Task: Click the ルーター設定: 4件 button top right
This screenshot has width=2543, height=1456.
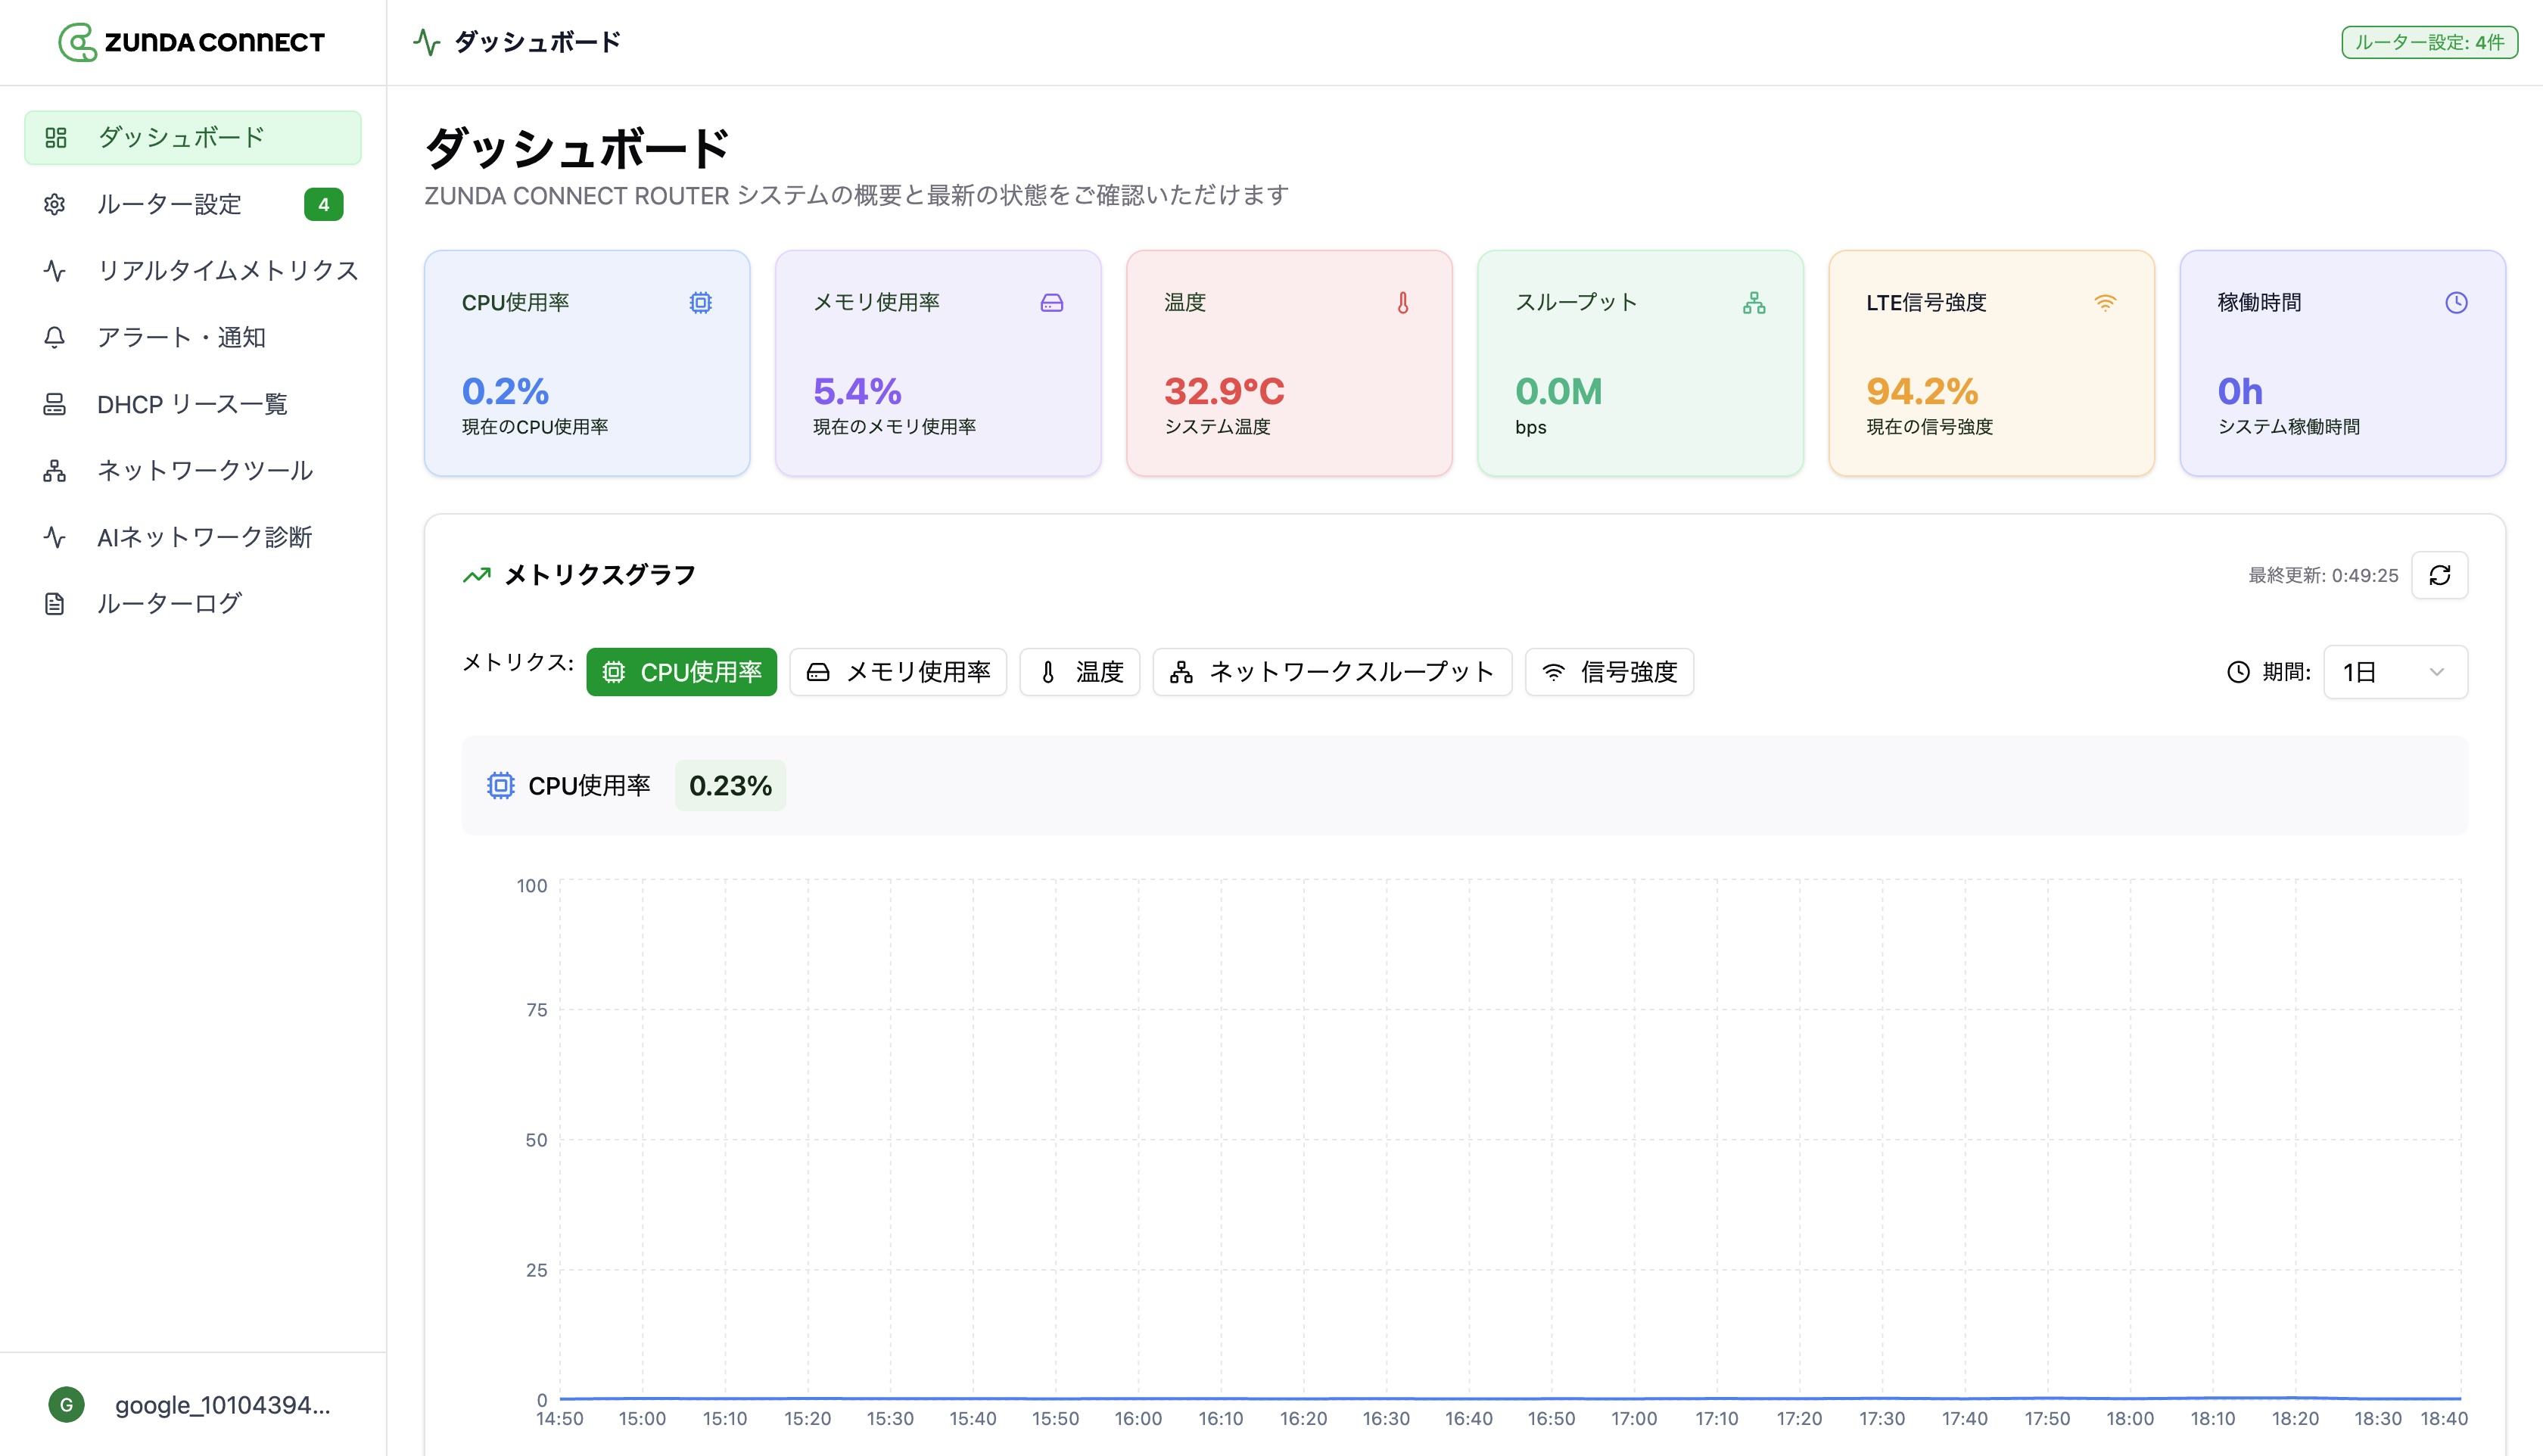Action: [2429, 42]
